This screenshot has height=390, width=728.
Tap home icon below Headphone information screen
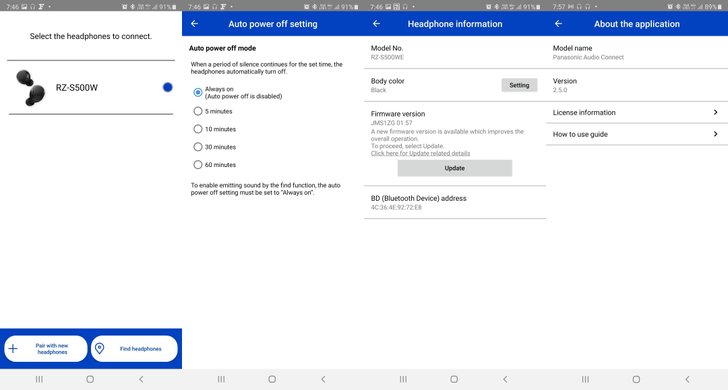pyautogui.click(x=454, y=379)
